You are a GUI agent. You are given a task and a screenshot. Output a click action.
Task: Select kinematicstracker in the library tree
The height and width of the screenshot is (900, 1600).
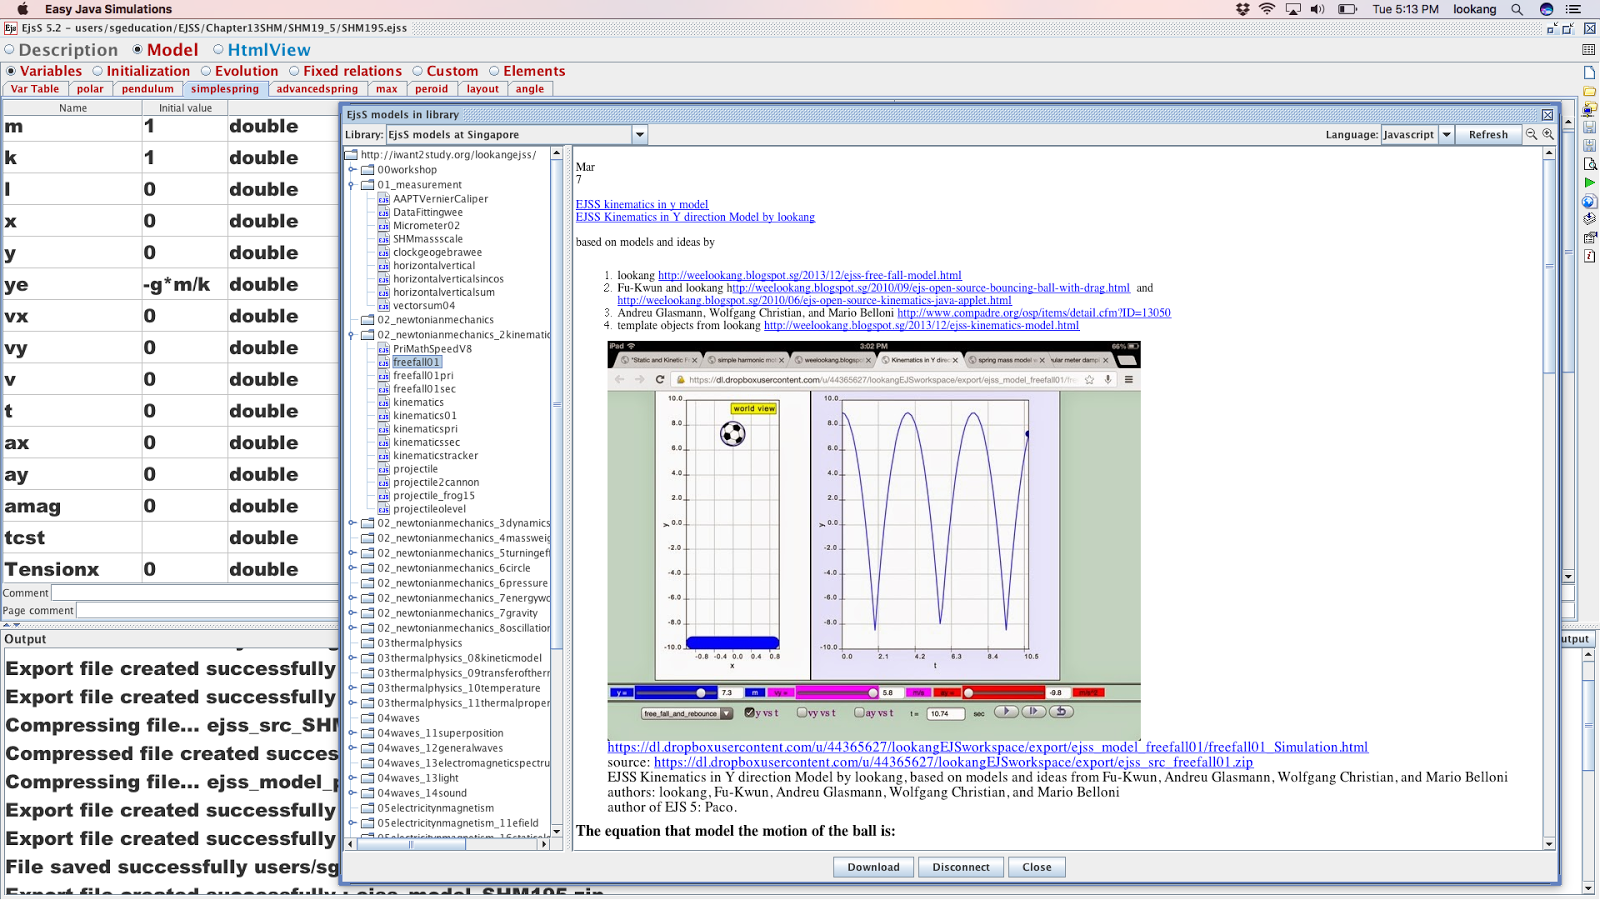pyautogui.click(x=435, y=456)
